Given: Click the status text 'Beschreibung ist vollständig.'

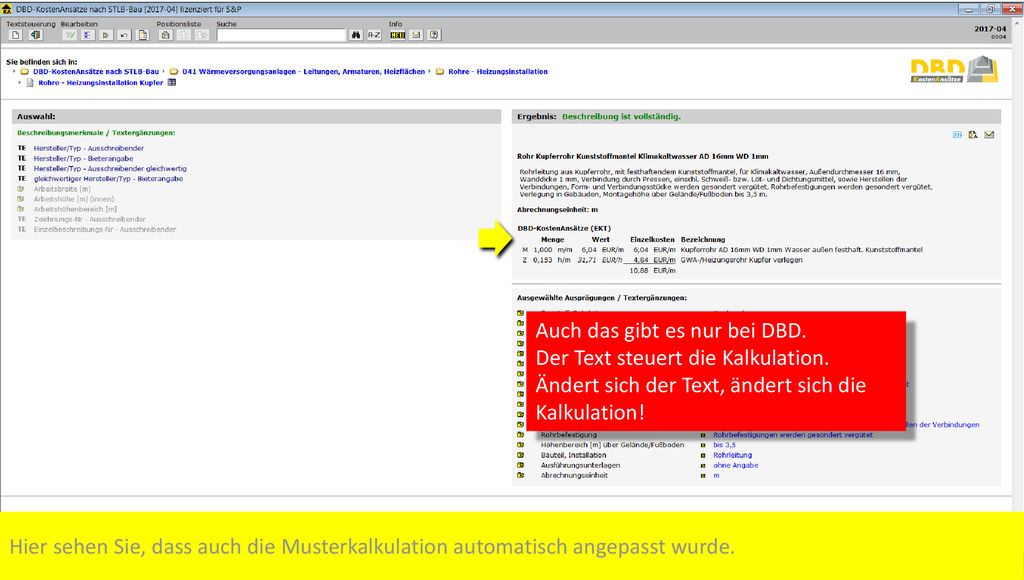Looking at the screenshot, I should [x=621, y=117].
